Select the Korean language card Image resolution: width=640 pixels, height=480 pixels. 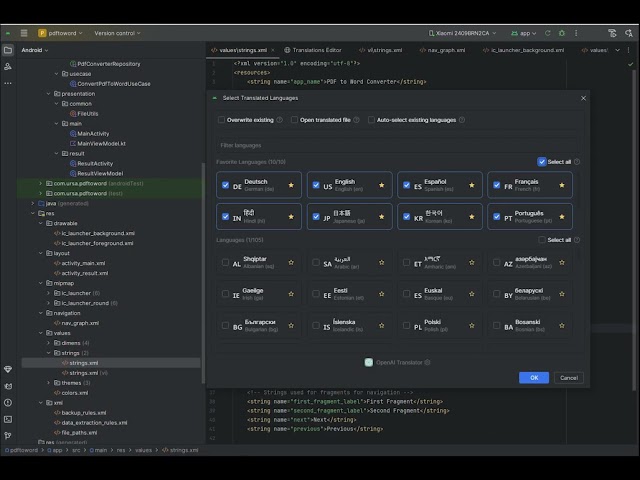pos(440,217)
